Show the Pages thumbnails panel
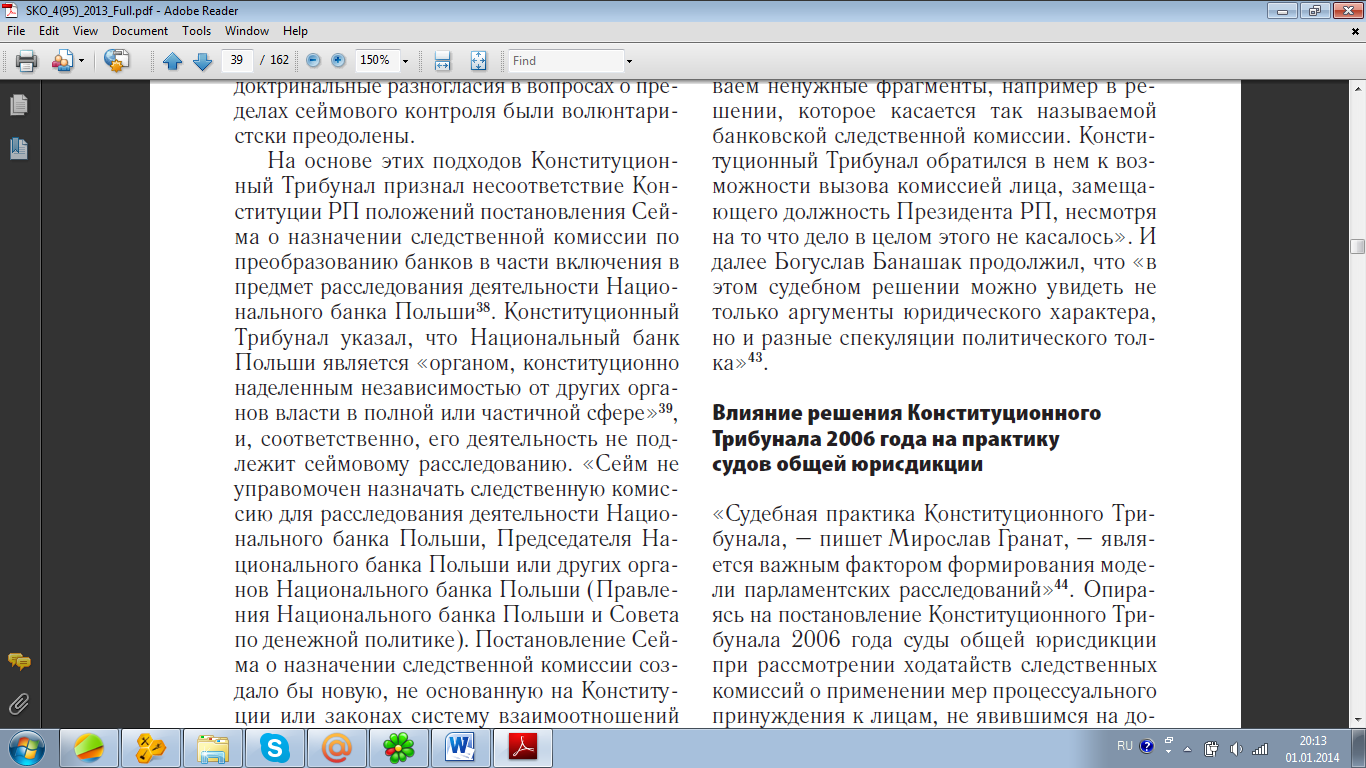 [x=18, y=105]
